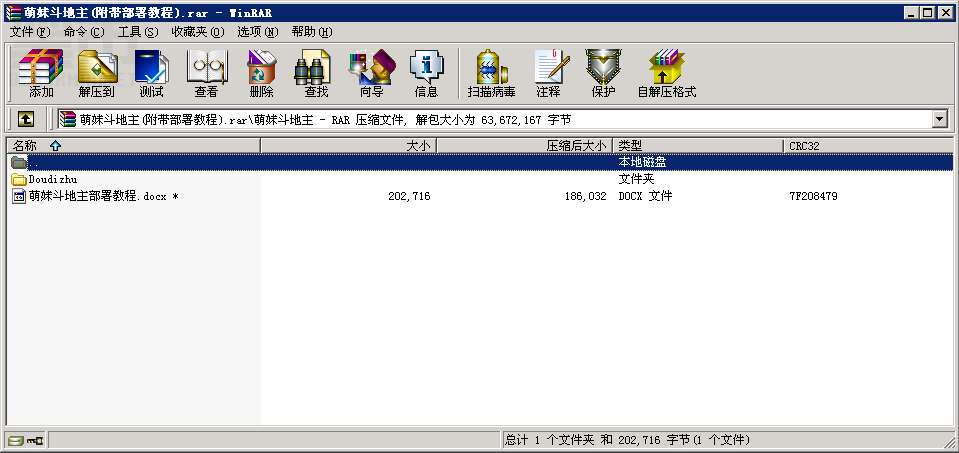The width and height of the screenshot is (959, 453).
Task: Close the WinRAR window
Action: (x=945, y=12)
